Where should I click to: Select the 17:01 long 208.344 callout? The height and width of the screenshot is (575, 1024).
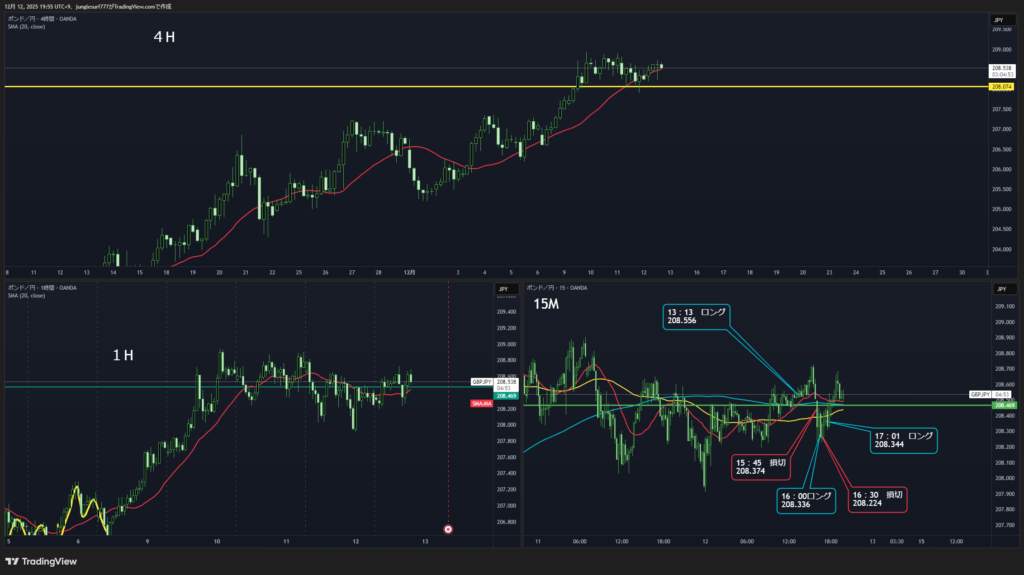pyautogui.click(x=904, y=440)
